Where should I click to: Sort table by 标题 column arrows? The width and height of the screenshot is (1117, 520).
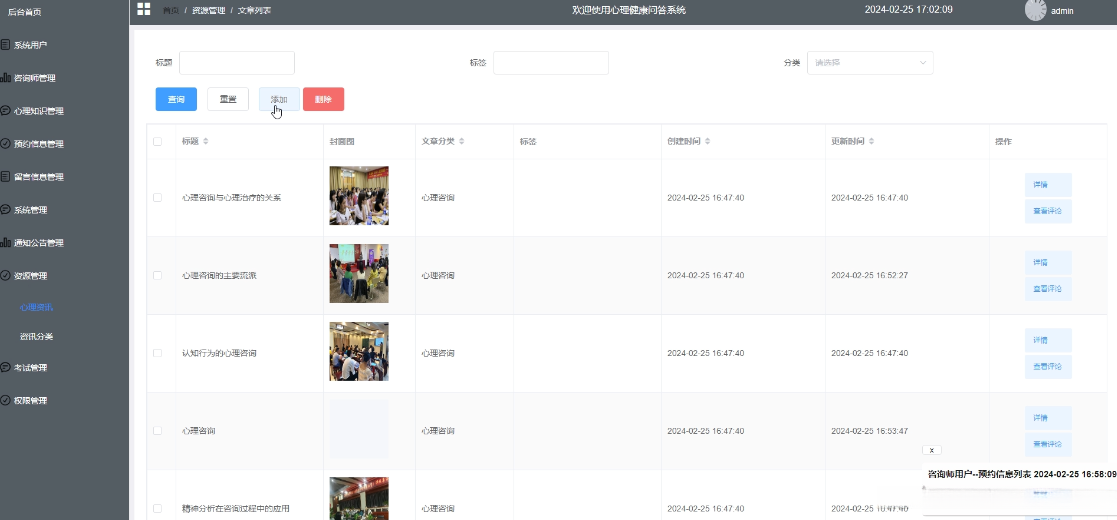point(206,142)
